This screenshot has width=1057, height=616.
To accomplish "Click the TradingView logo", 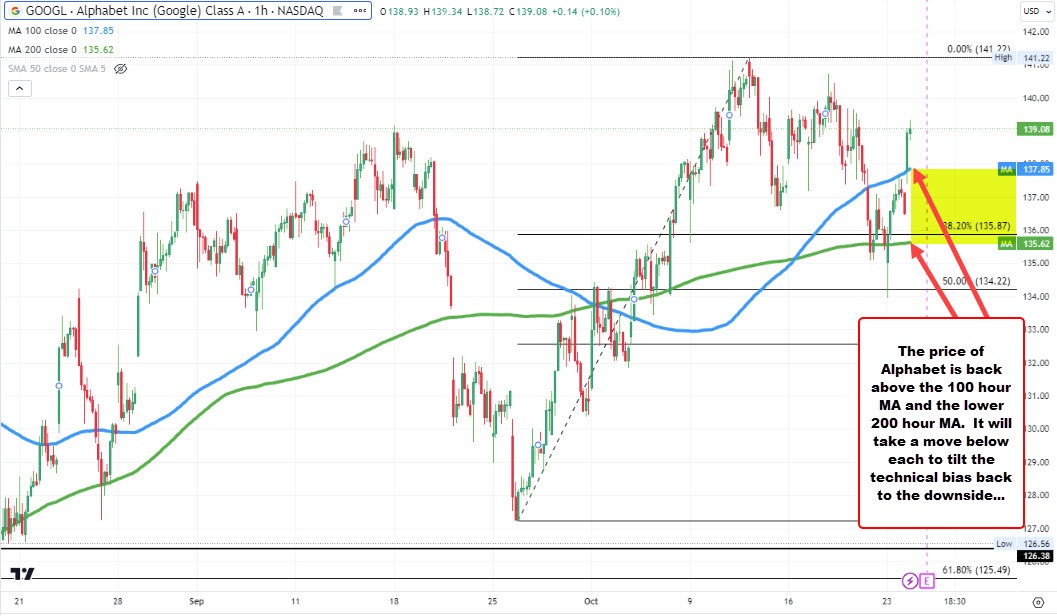I will pyautogui.click(x=22, y=575).
